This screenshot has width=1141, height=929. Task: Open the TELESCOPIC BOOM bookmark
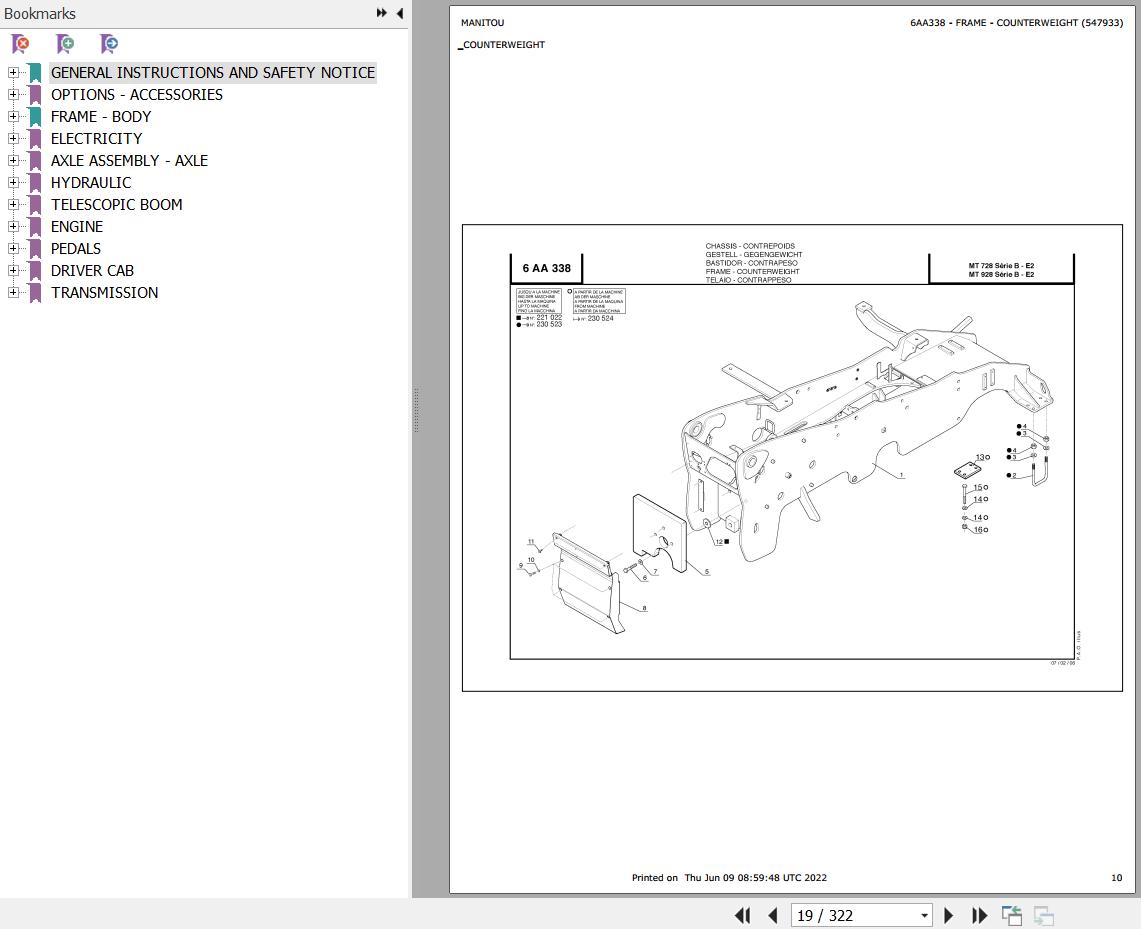click(116, 204)
